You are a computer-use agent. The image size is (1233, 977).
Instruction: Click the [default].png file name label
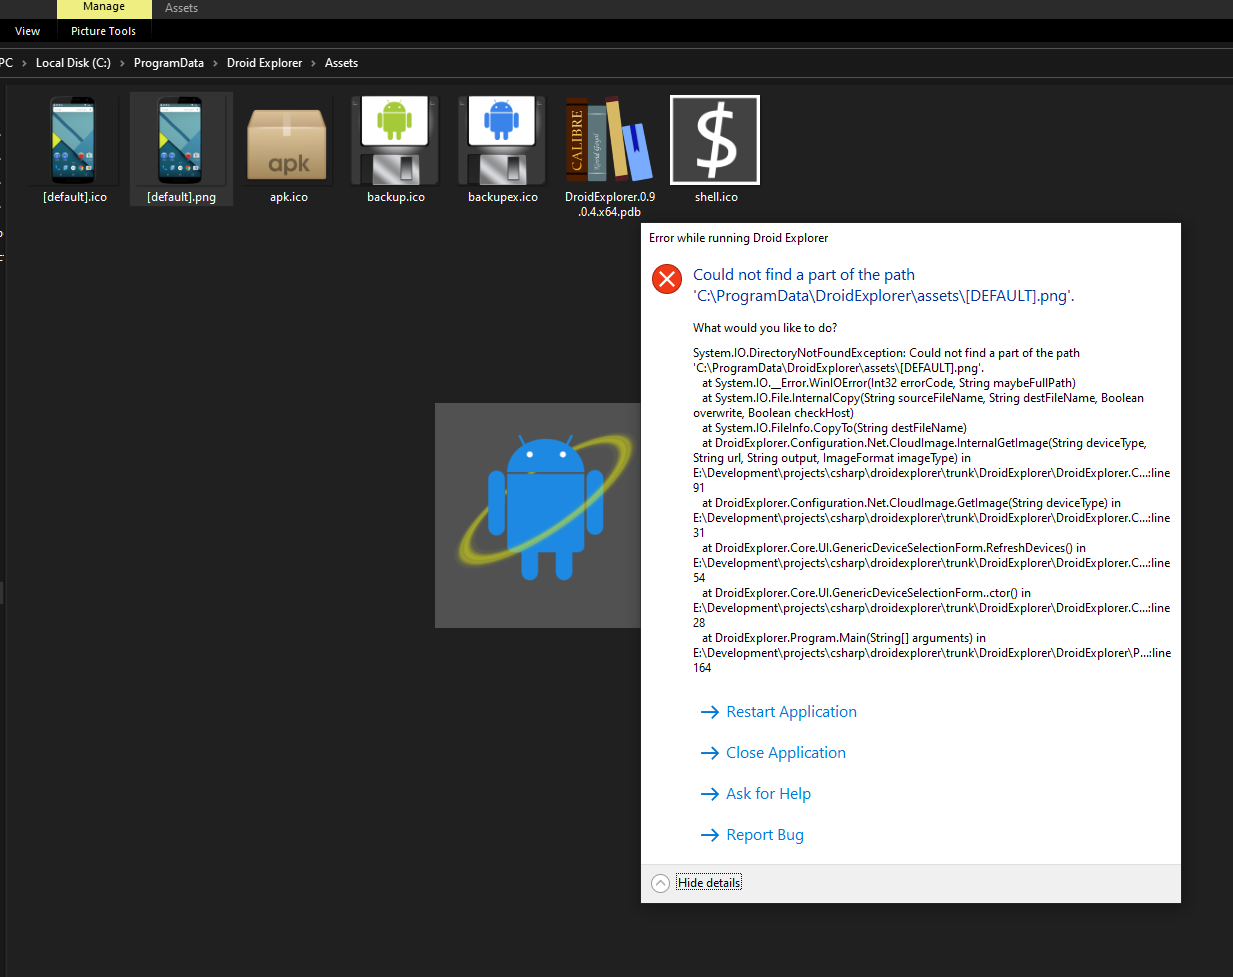(x=181, y=197)
